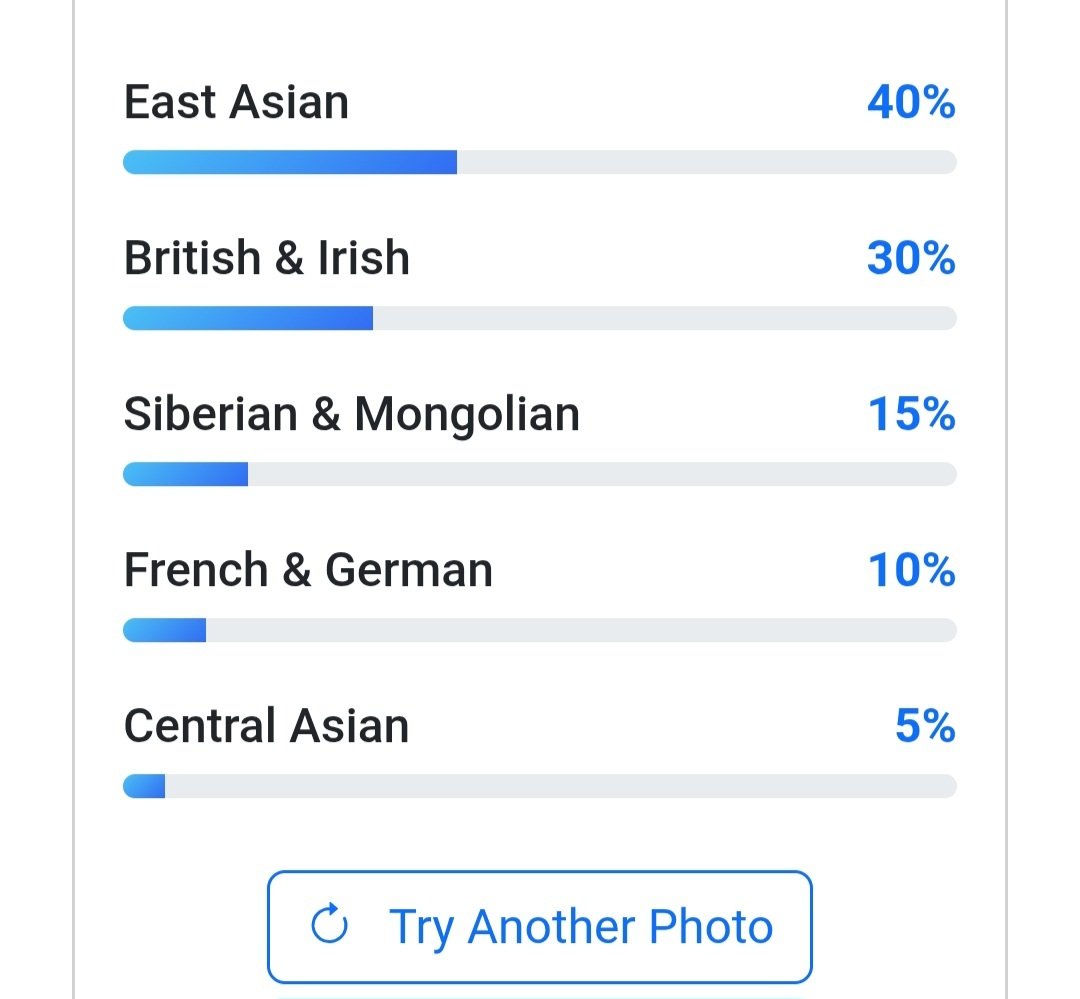Tap the Siberian & Mongolian label

pyautogui.click(x=351, y=414)
